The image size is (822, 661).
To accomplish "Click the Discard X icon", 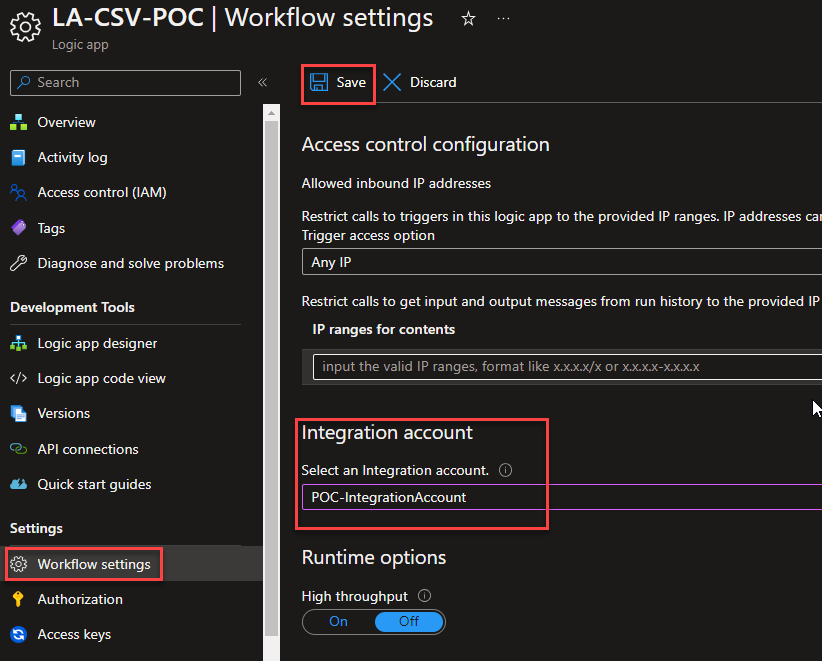I will (392, 82).
